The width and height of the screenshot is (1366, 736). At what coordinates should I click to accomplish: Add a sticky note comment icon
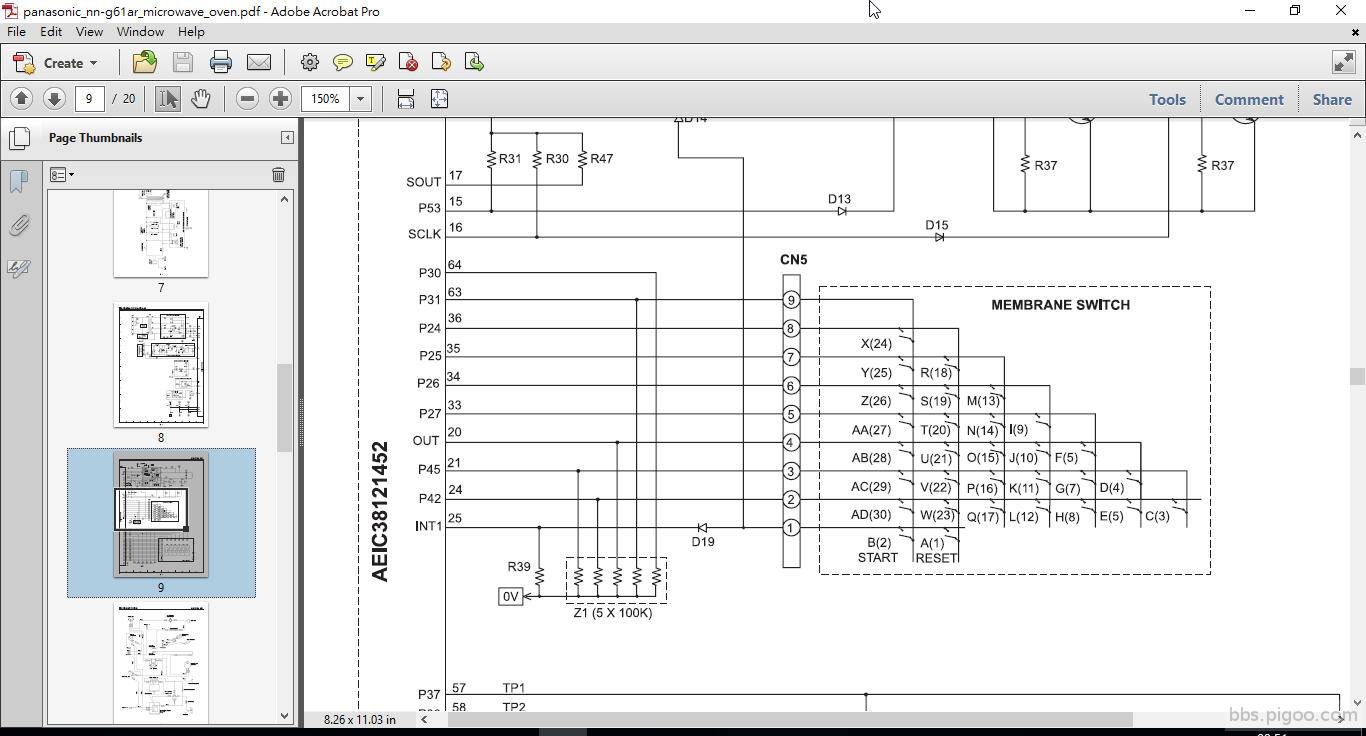[343, 63]
